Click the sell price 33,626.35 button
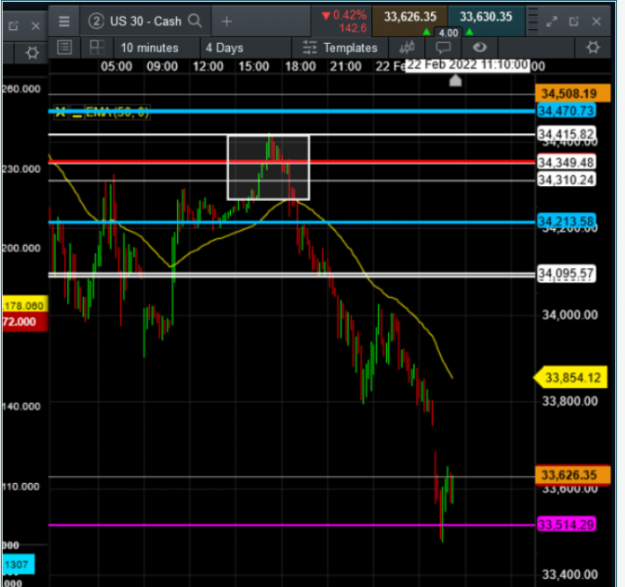625x587 pixels. point(410,19)
